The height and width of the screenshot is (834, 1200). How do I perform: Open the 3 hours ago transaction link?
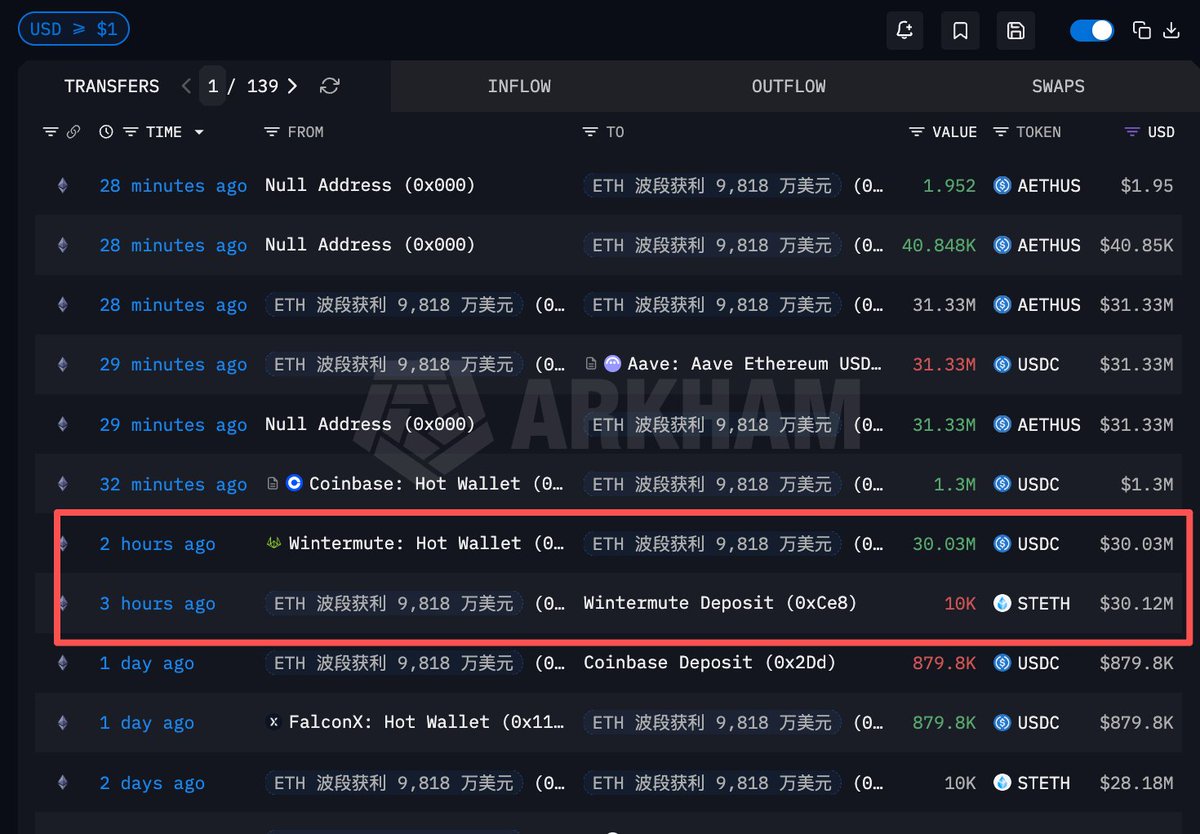[x=157, y=604]
